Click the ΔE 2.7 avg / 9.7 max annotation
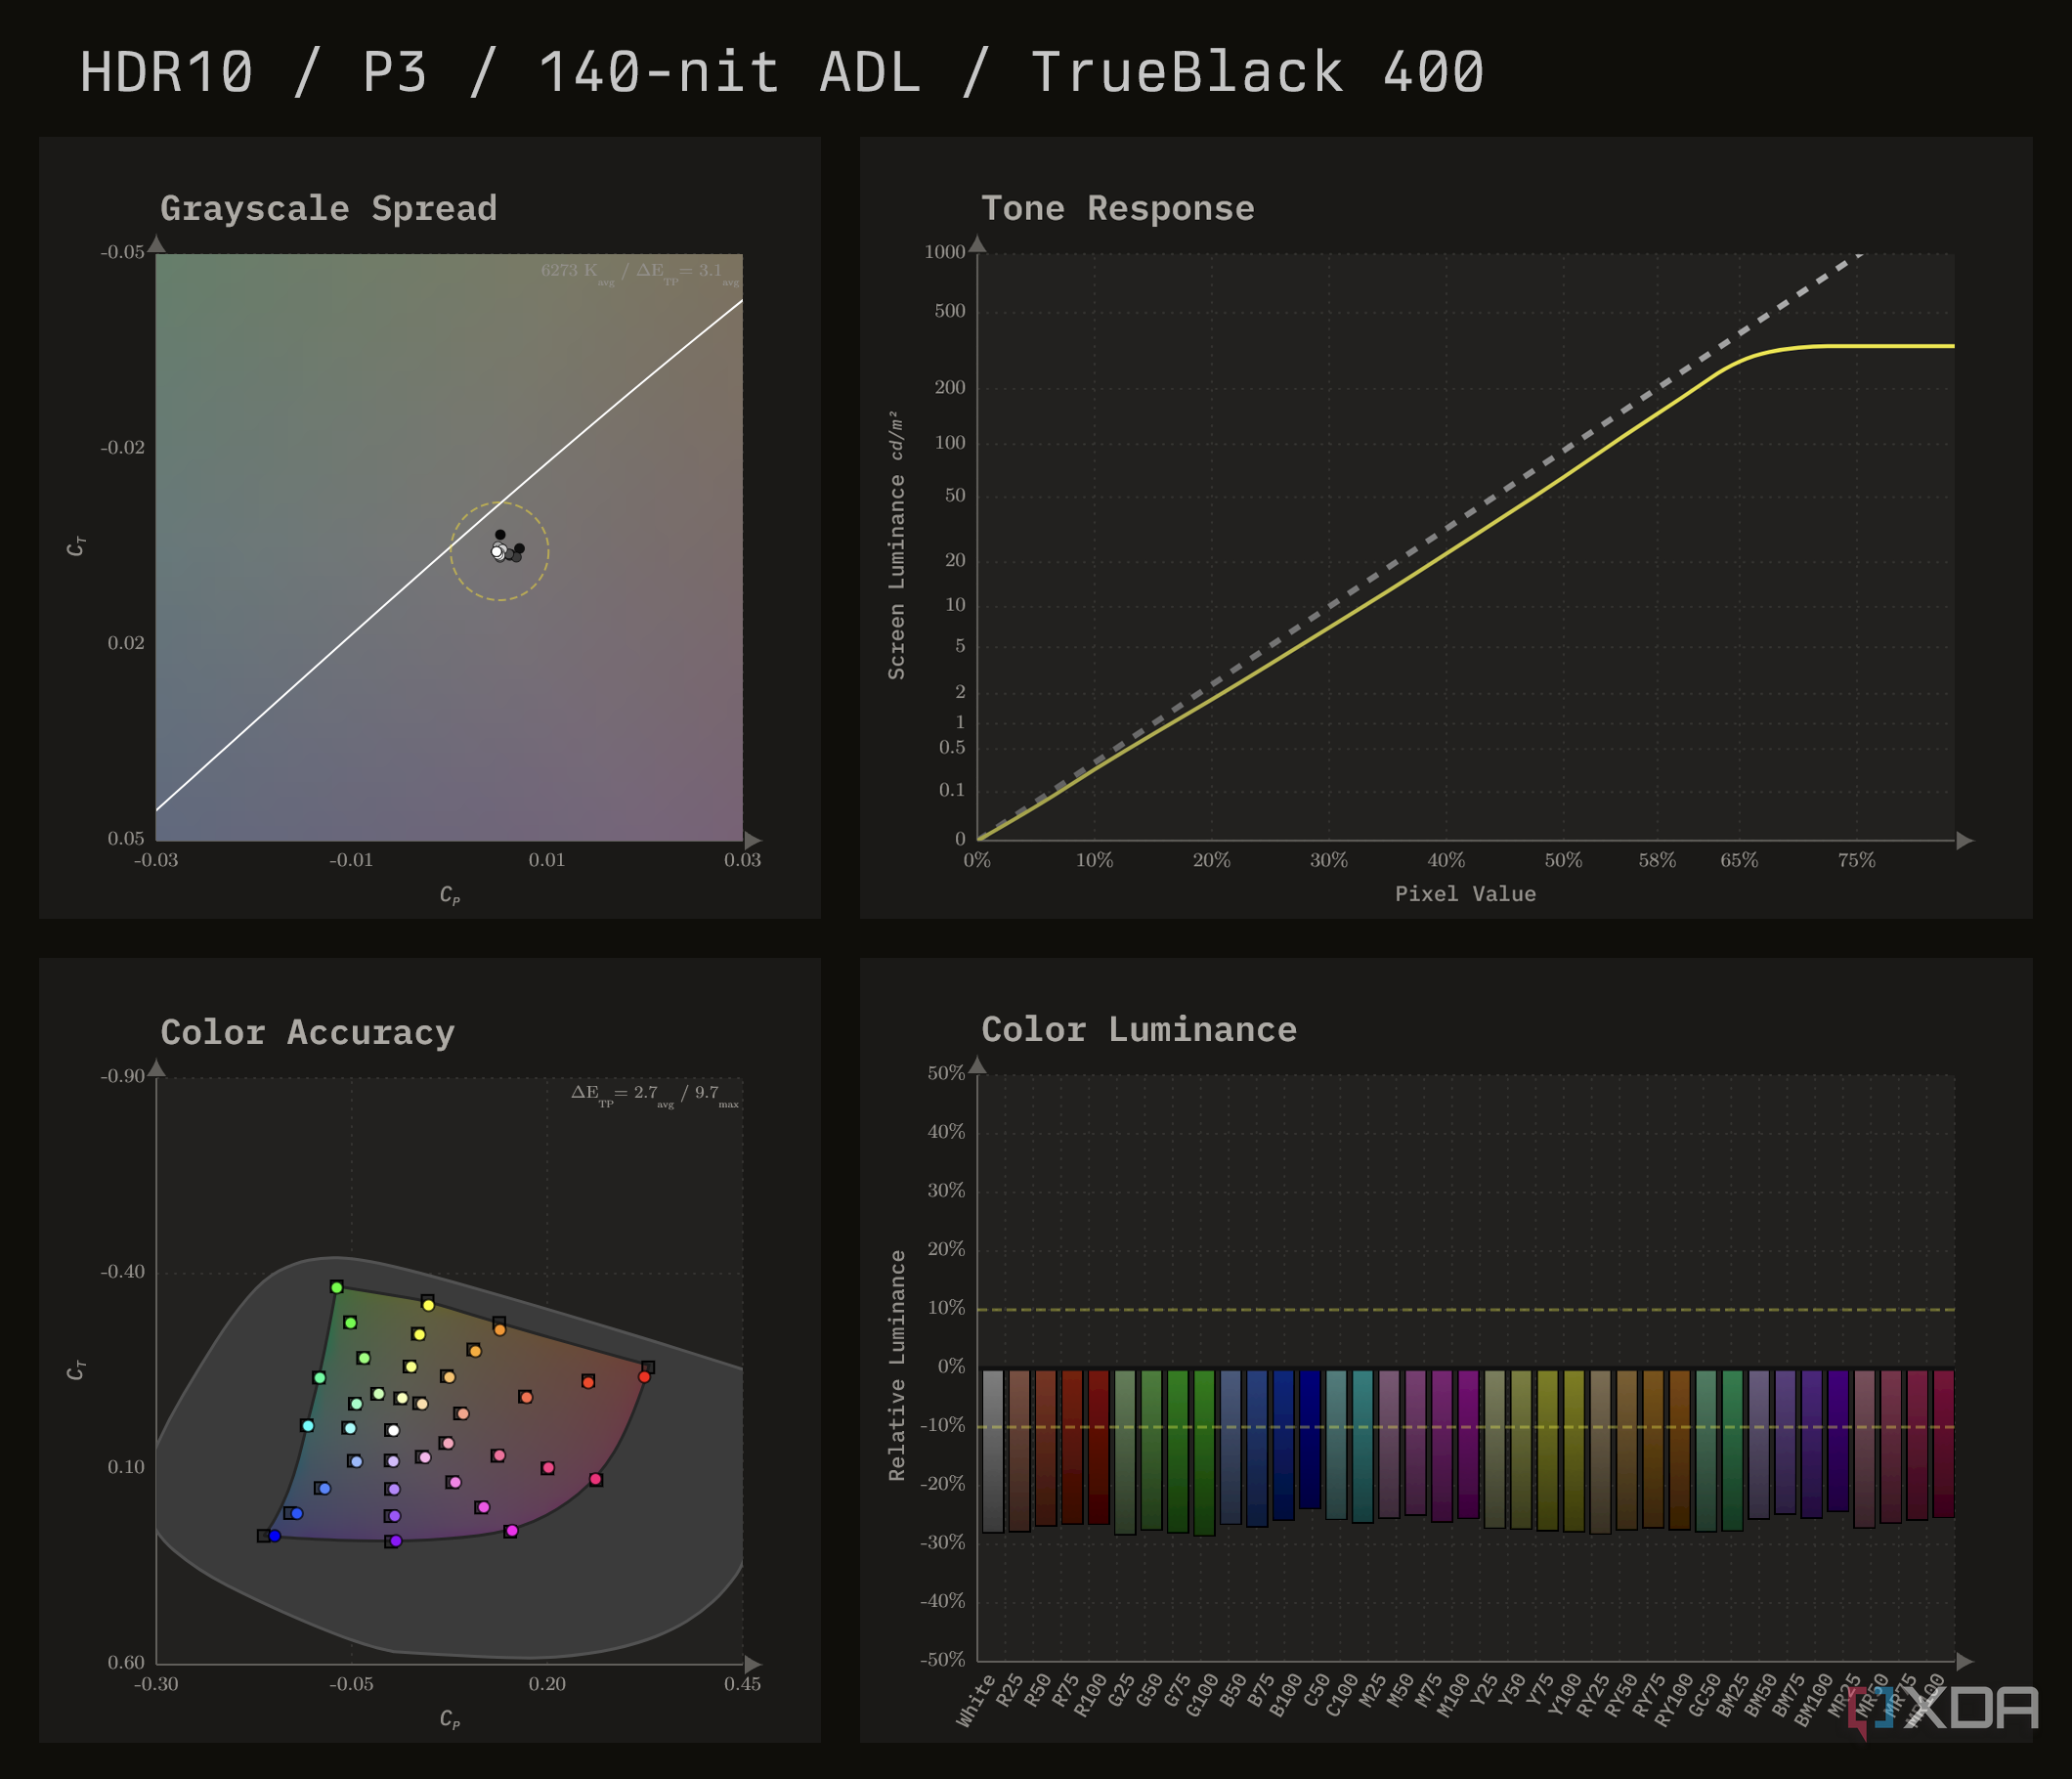The width and height of the screenshot is (2072, 1779). point(655,1095)
